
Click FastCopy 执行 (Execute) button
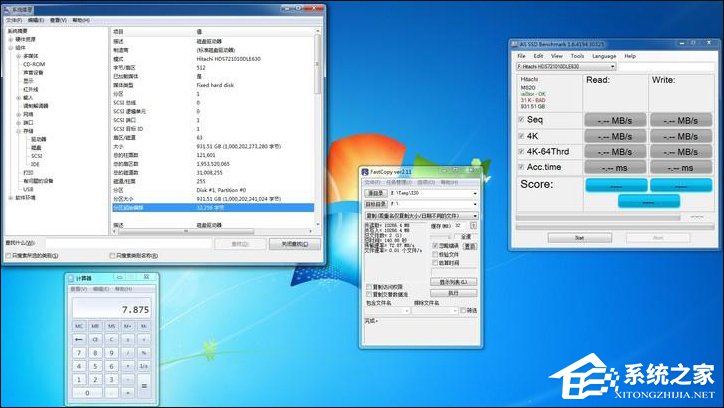[453, 293]
